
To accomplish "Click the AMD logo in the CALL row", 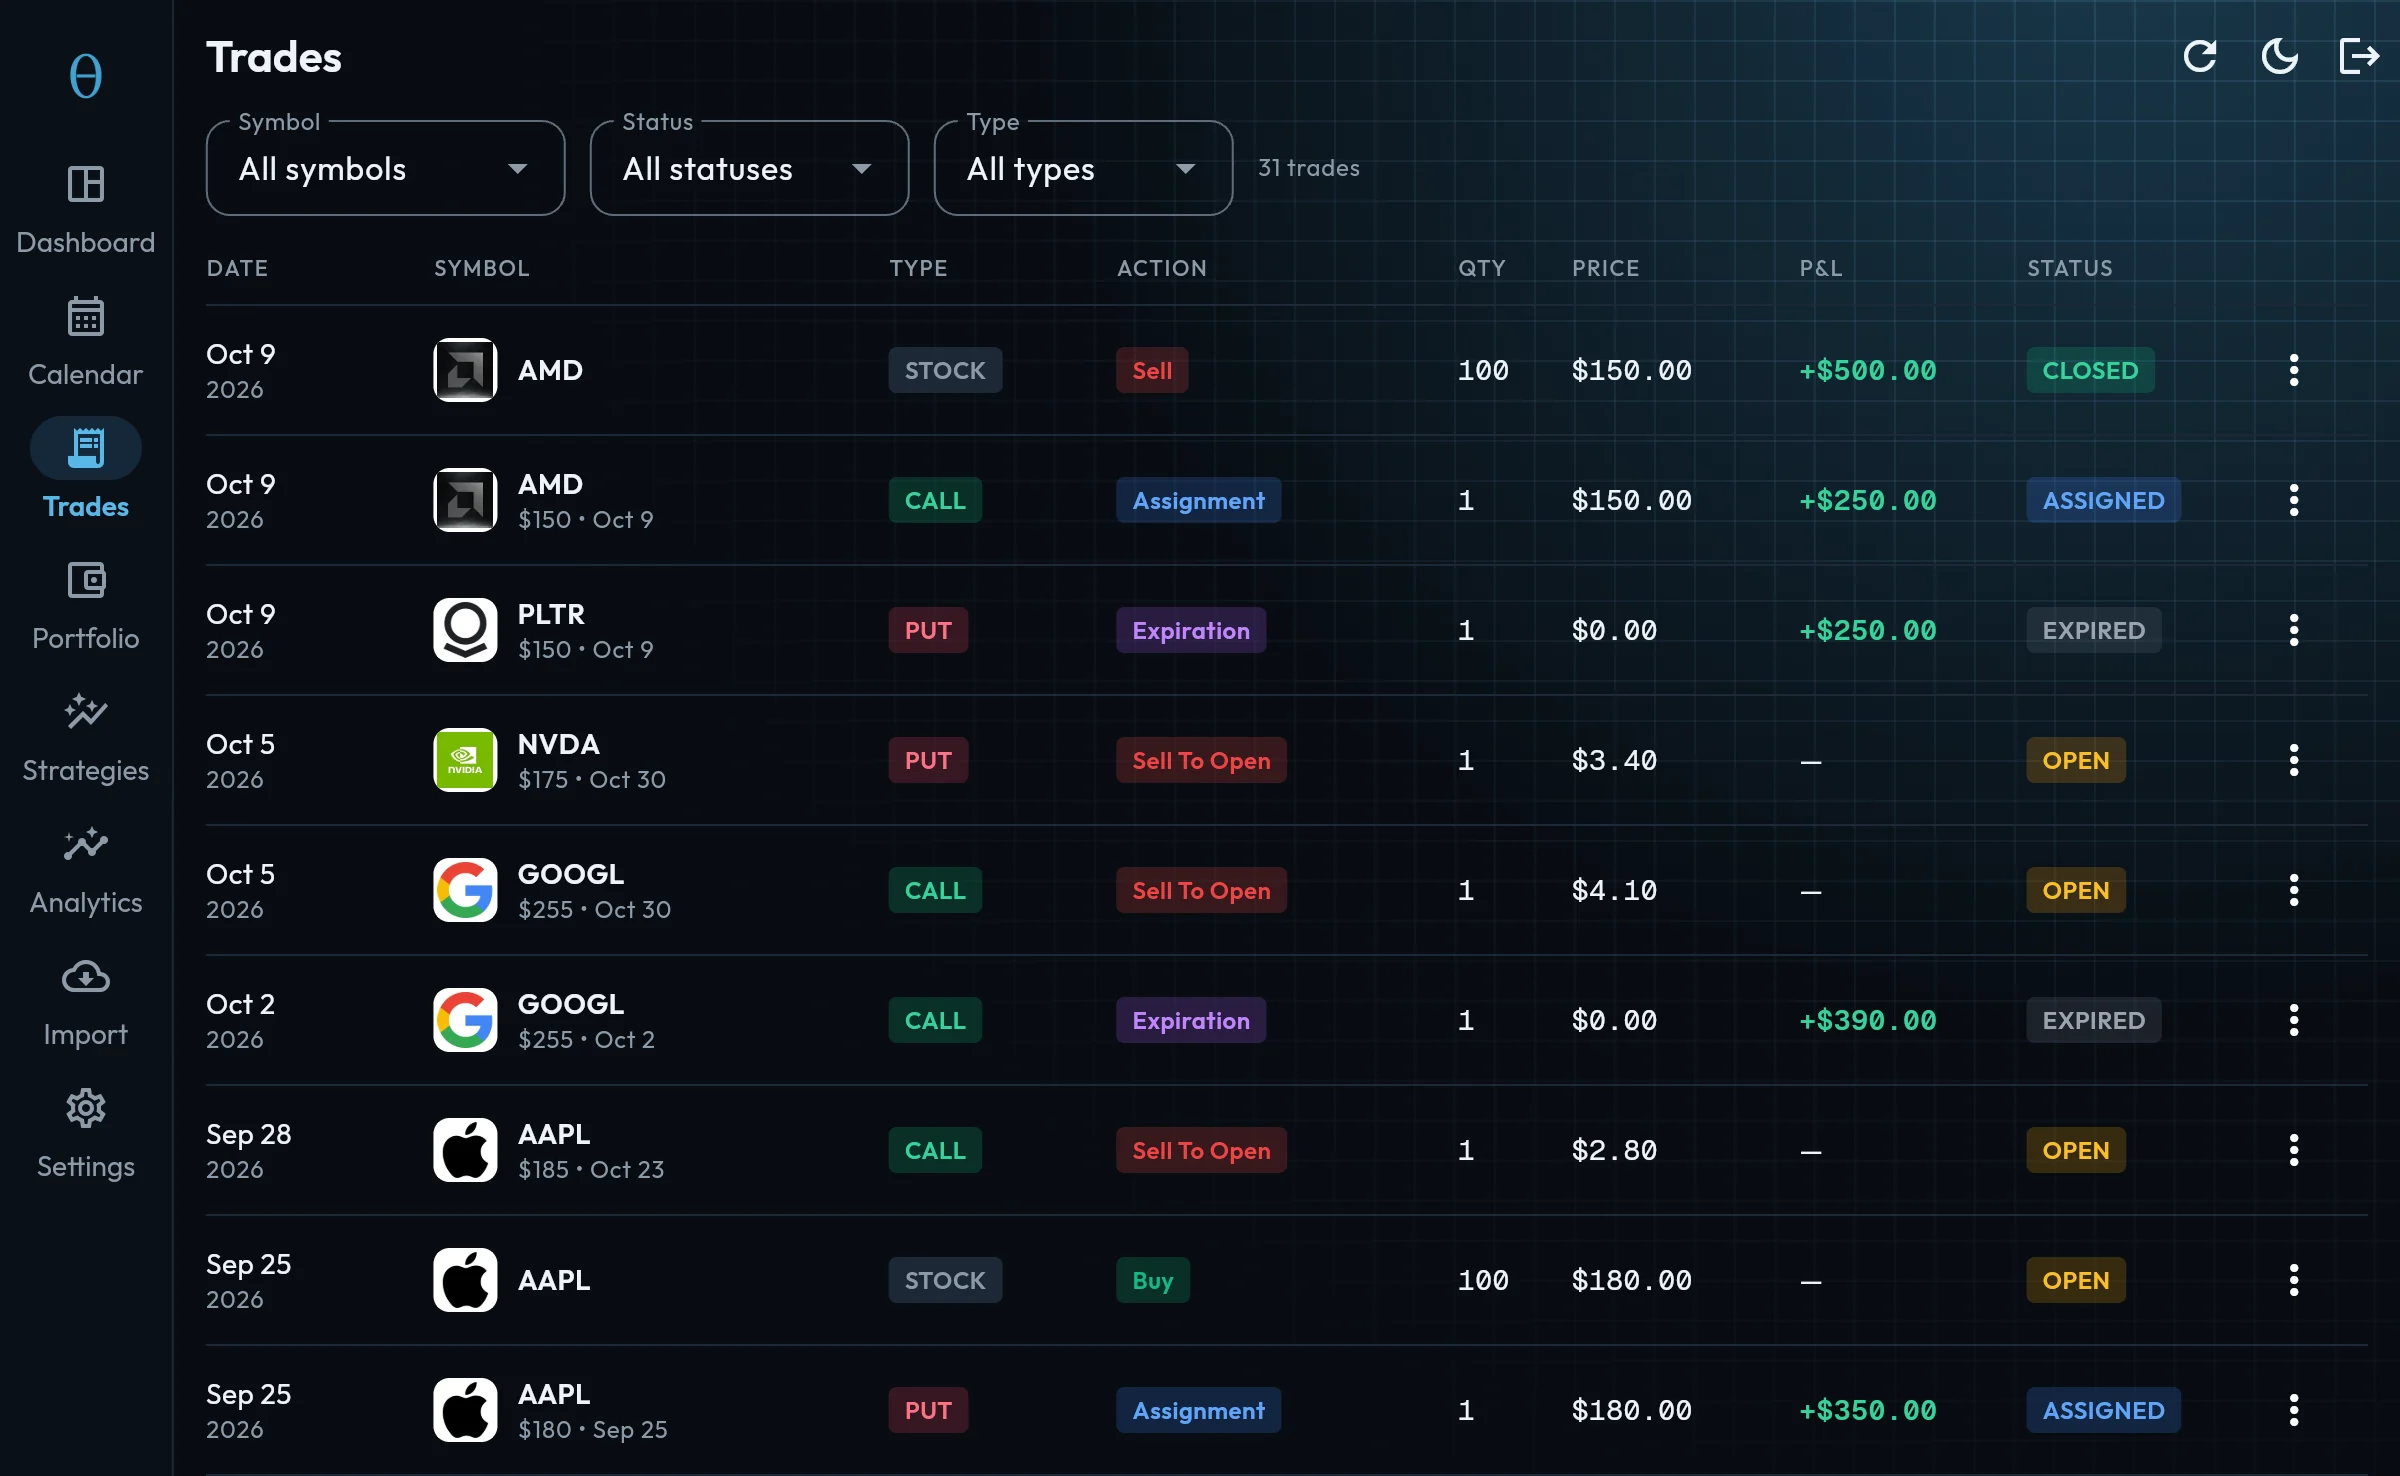I will (x=465, y=500).
